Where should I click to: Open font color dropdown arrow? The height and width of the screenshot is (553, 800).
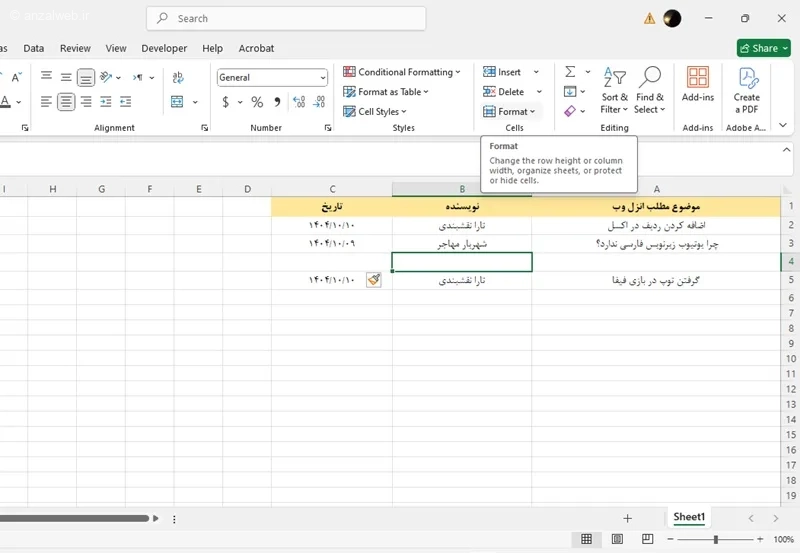19,102
